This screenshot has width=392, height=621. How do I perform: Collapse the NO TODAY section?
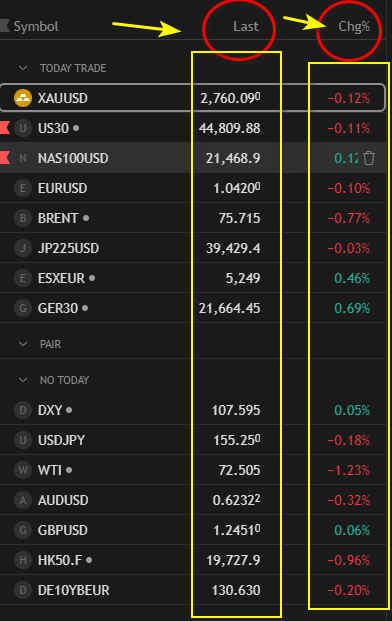pos(23,380)
